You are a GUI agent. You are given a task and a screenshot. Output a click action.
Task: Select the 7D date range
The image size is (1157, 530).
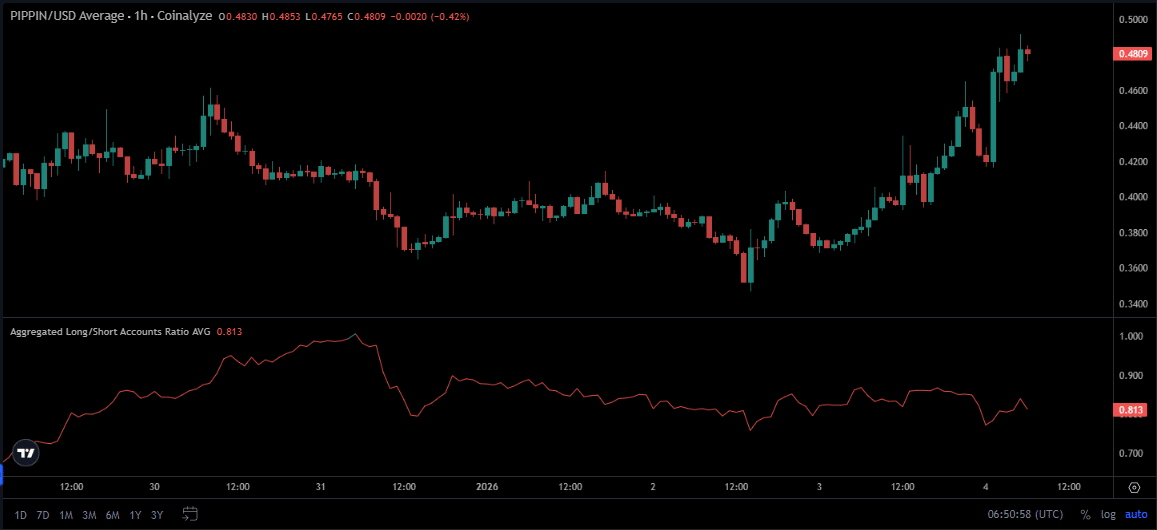coord(42,514)
